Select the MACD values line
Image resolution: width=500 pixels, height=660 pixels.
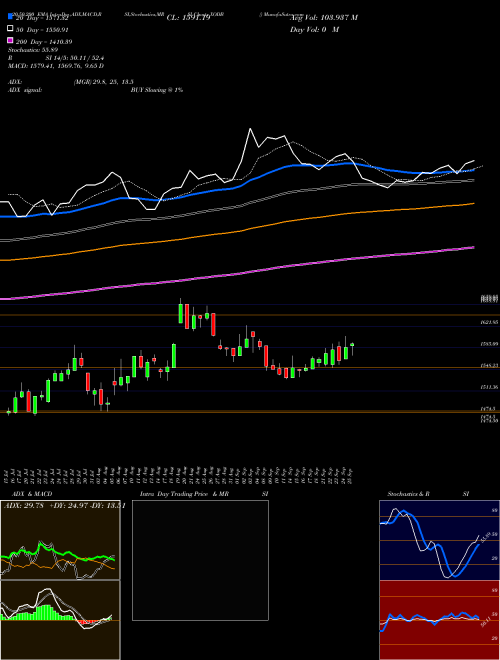point(56,66)
